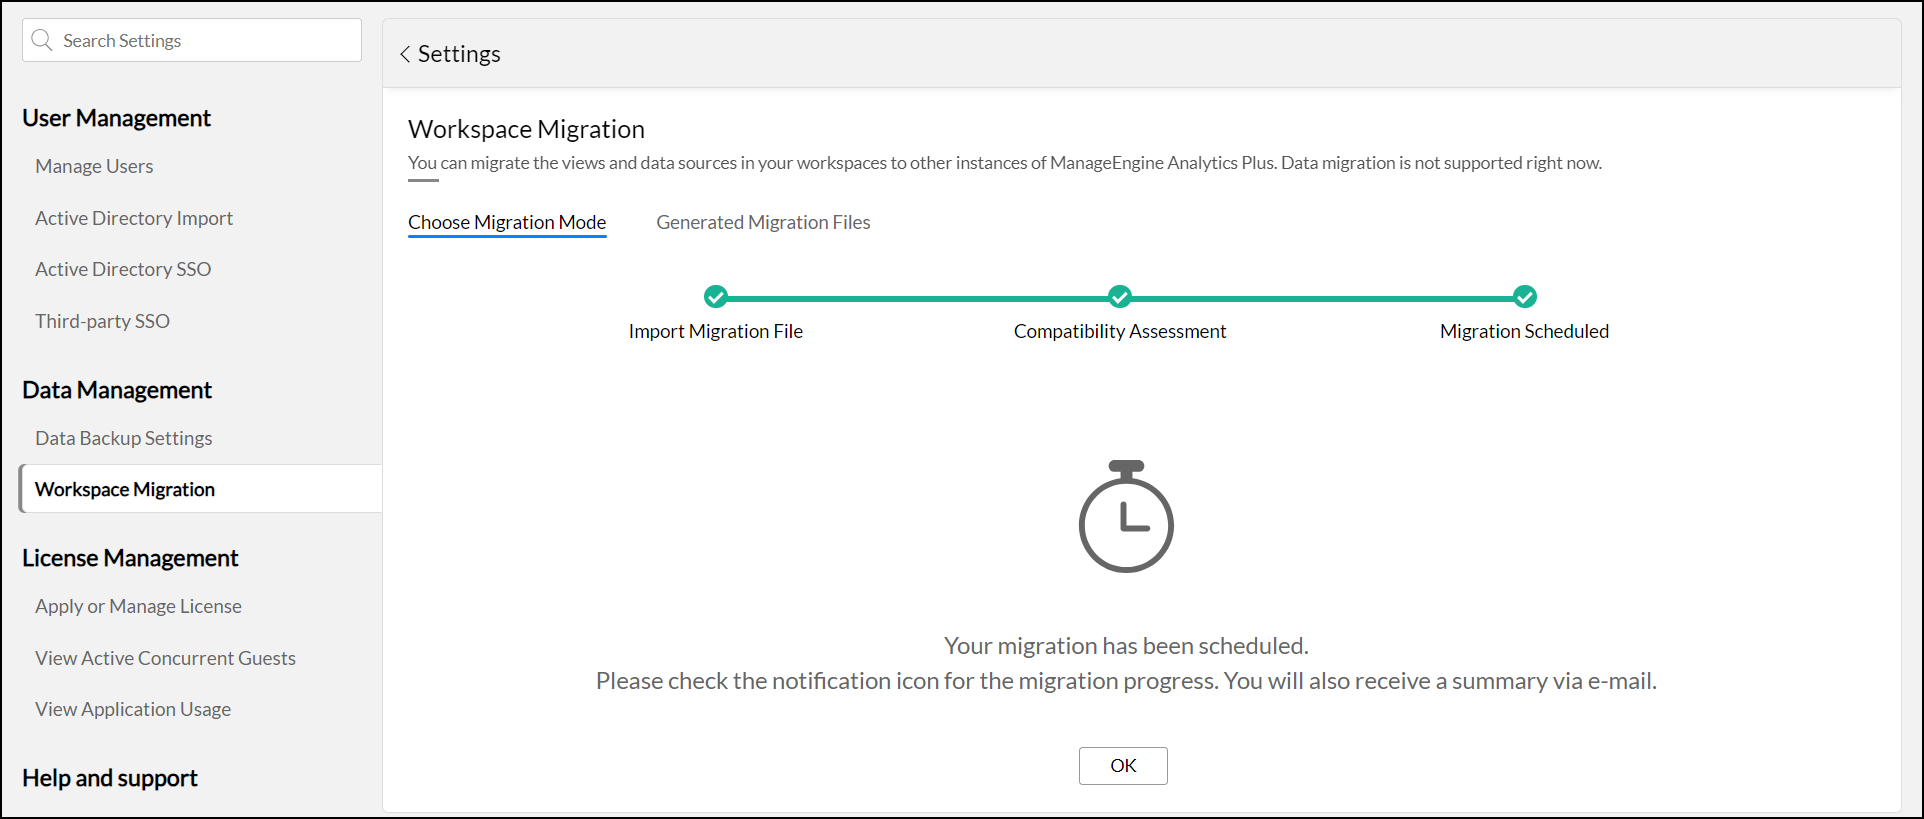Open Apply or Manage License

pos(138,606)
